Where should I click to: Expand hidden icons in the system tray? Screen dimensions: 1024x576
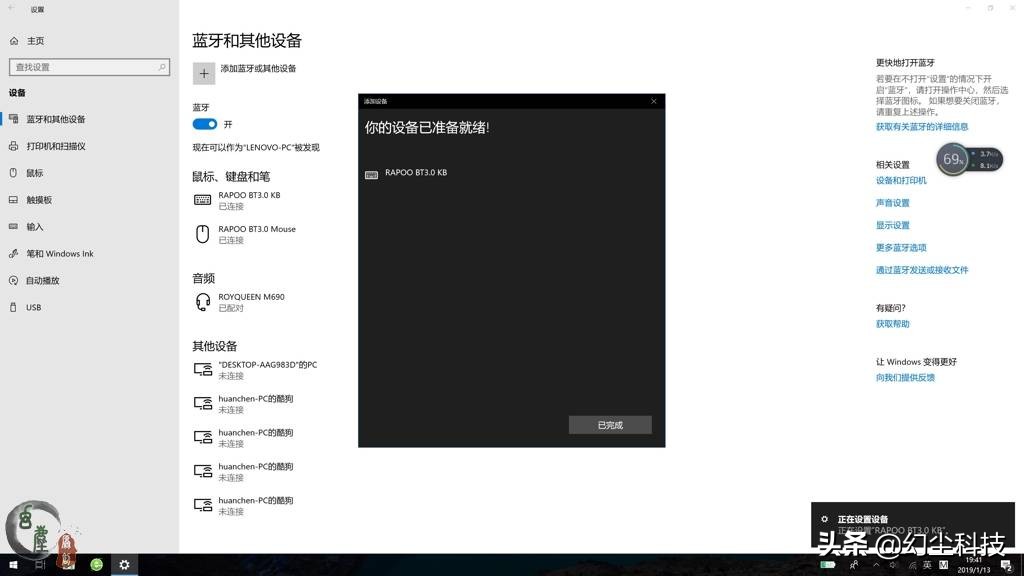[x=875, y=564]
